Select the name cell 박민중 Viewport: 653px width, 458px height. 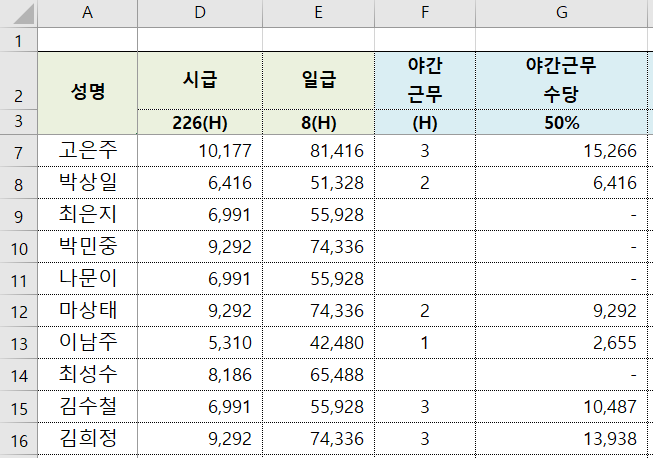coord(87,246)
